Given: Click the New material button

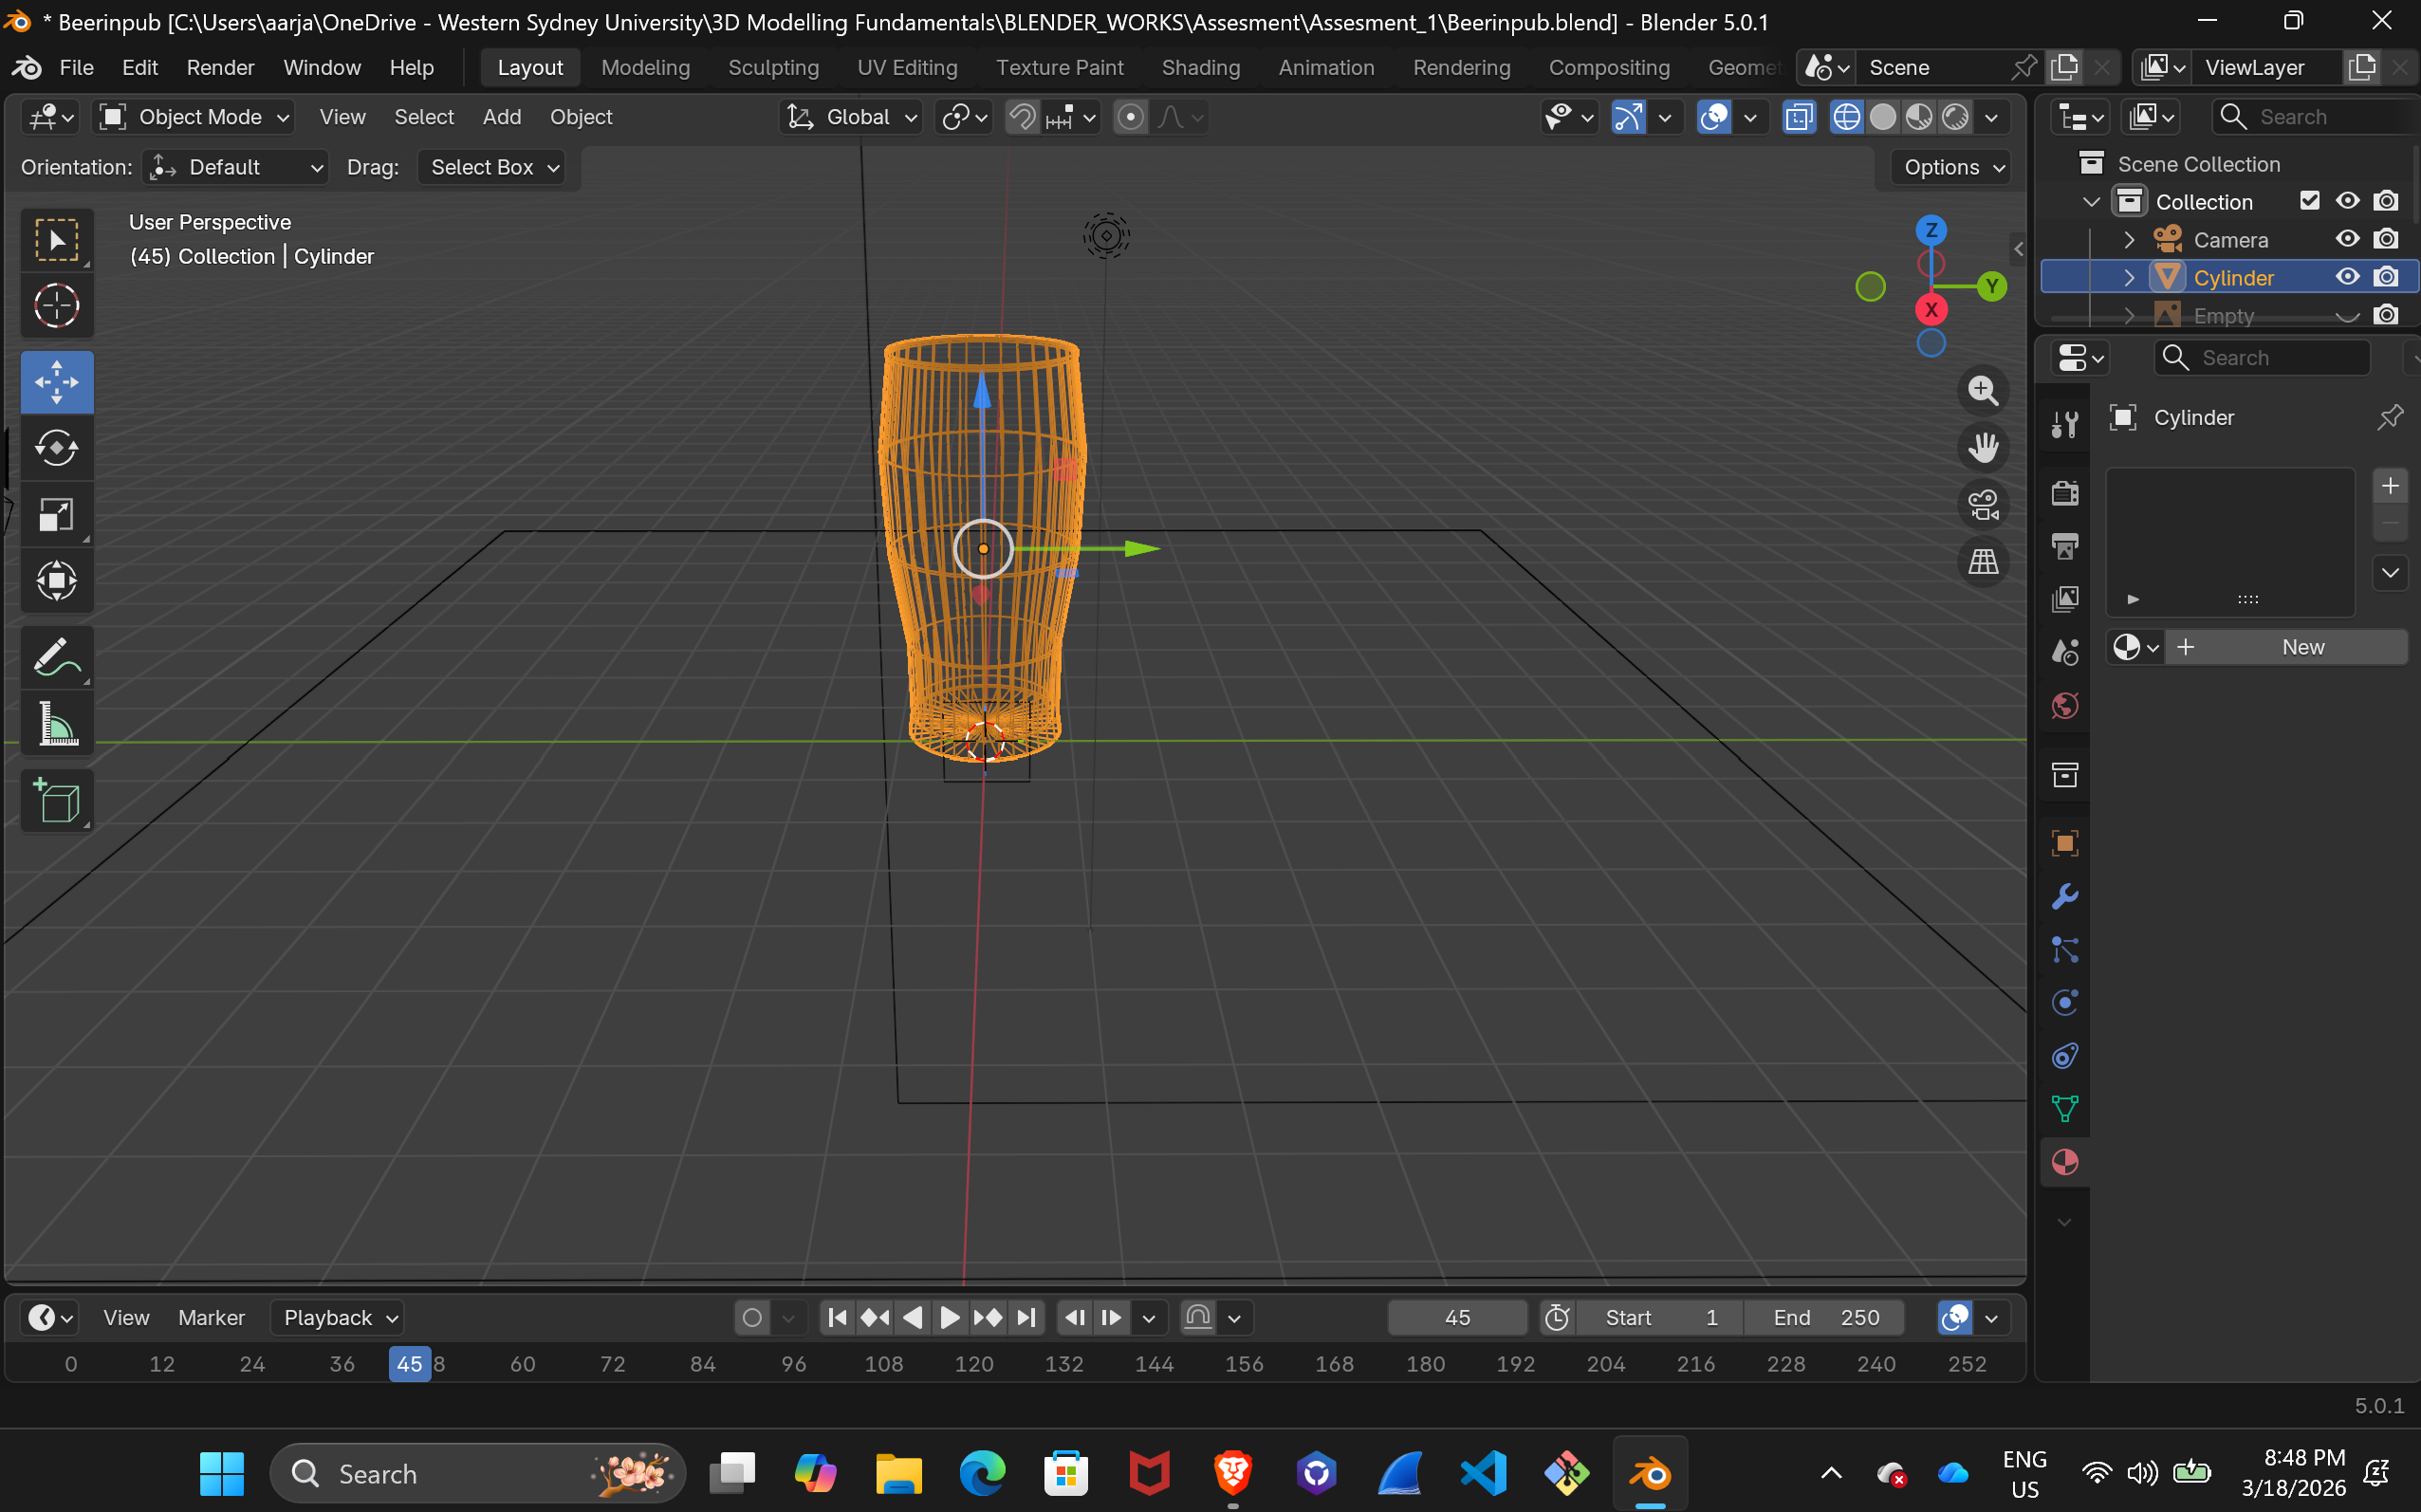Looking at the screenshot, I should pyautogui.click(x=2302, y=647).
